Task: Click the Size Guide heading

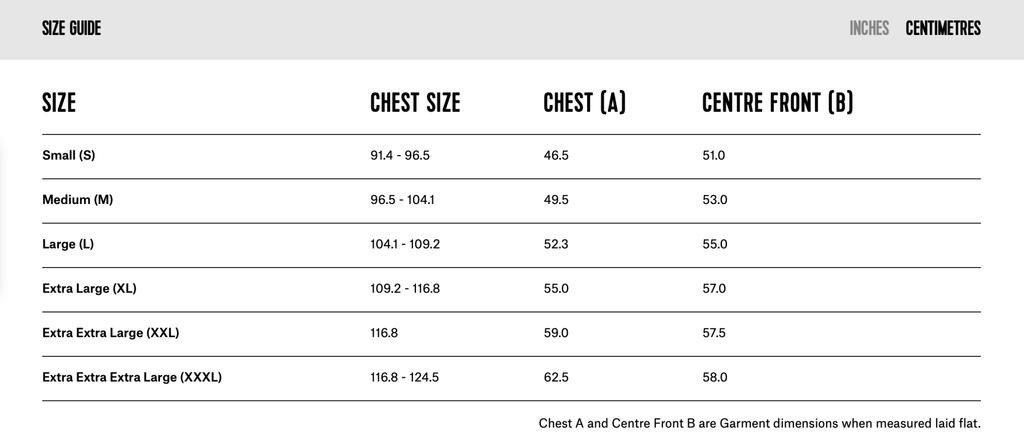Action: click(72, 29)
